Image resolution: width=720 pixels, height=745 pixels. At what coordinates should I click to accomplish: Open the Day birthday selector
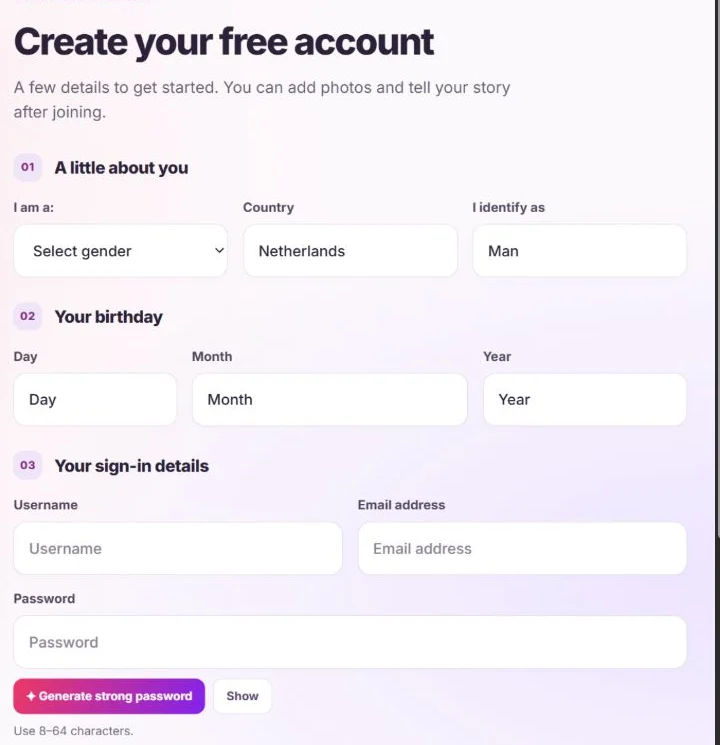click(95, 400)
